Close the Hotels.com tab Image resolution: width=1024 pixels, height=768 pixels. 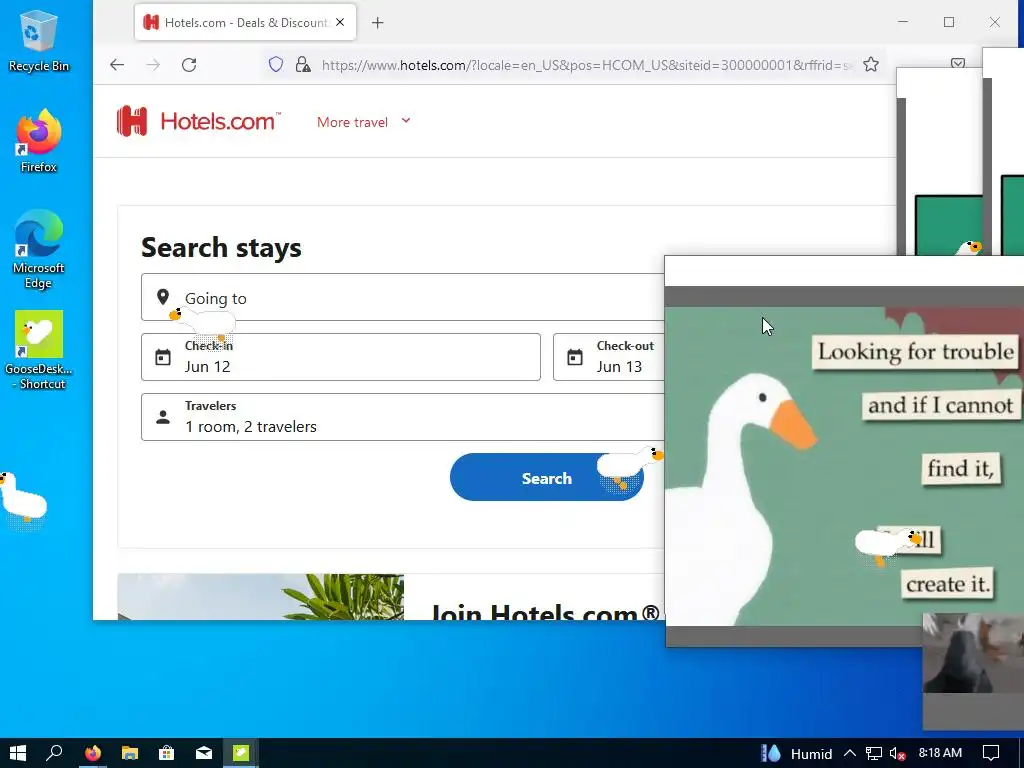pyautogui.click(x=340, y=22)
